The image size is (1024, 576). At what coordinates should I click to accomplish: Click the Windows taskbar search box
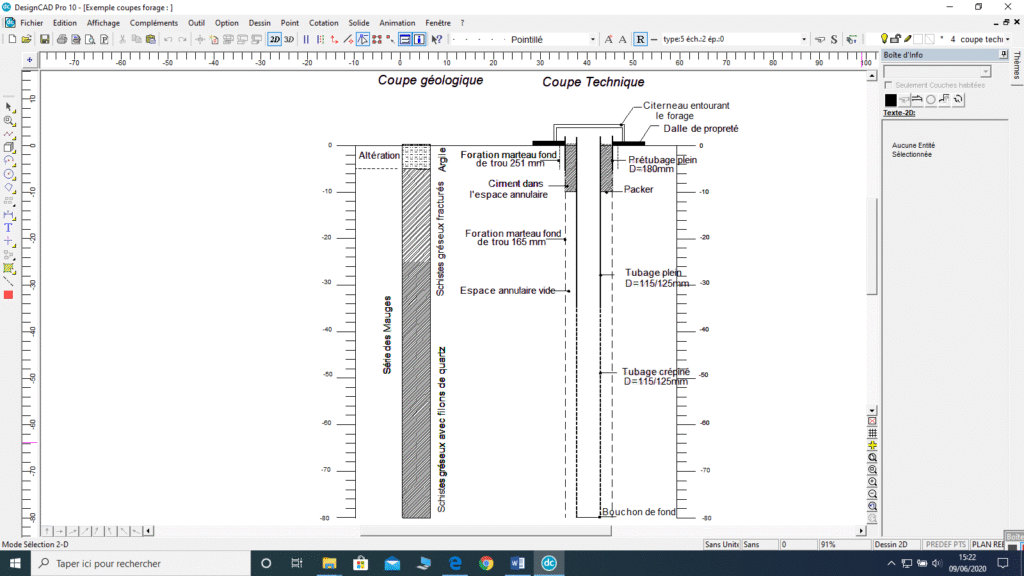click(x=140, y=563)
